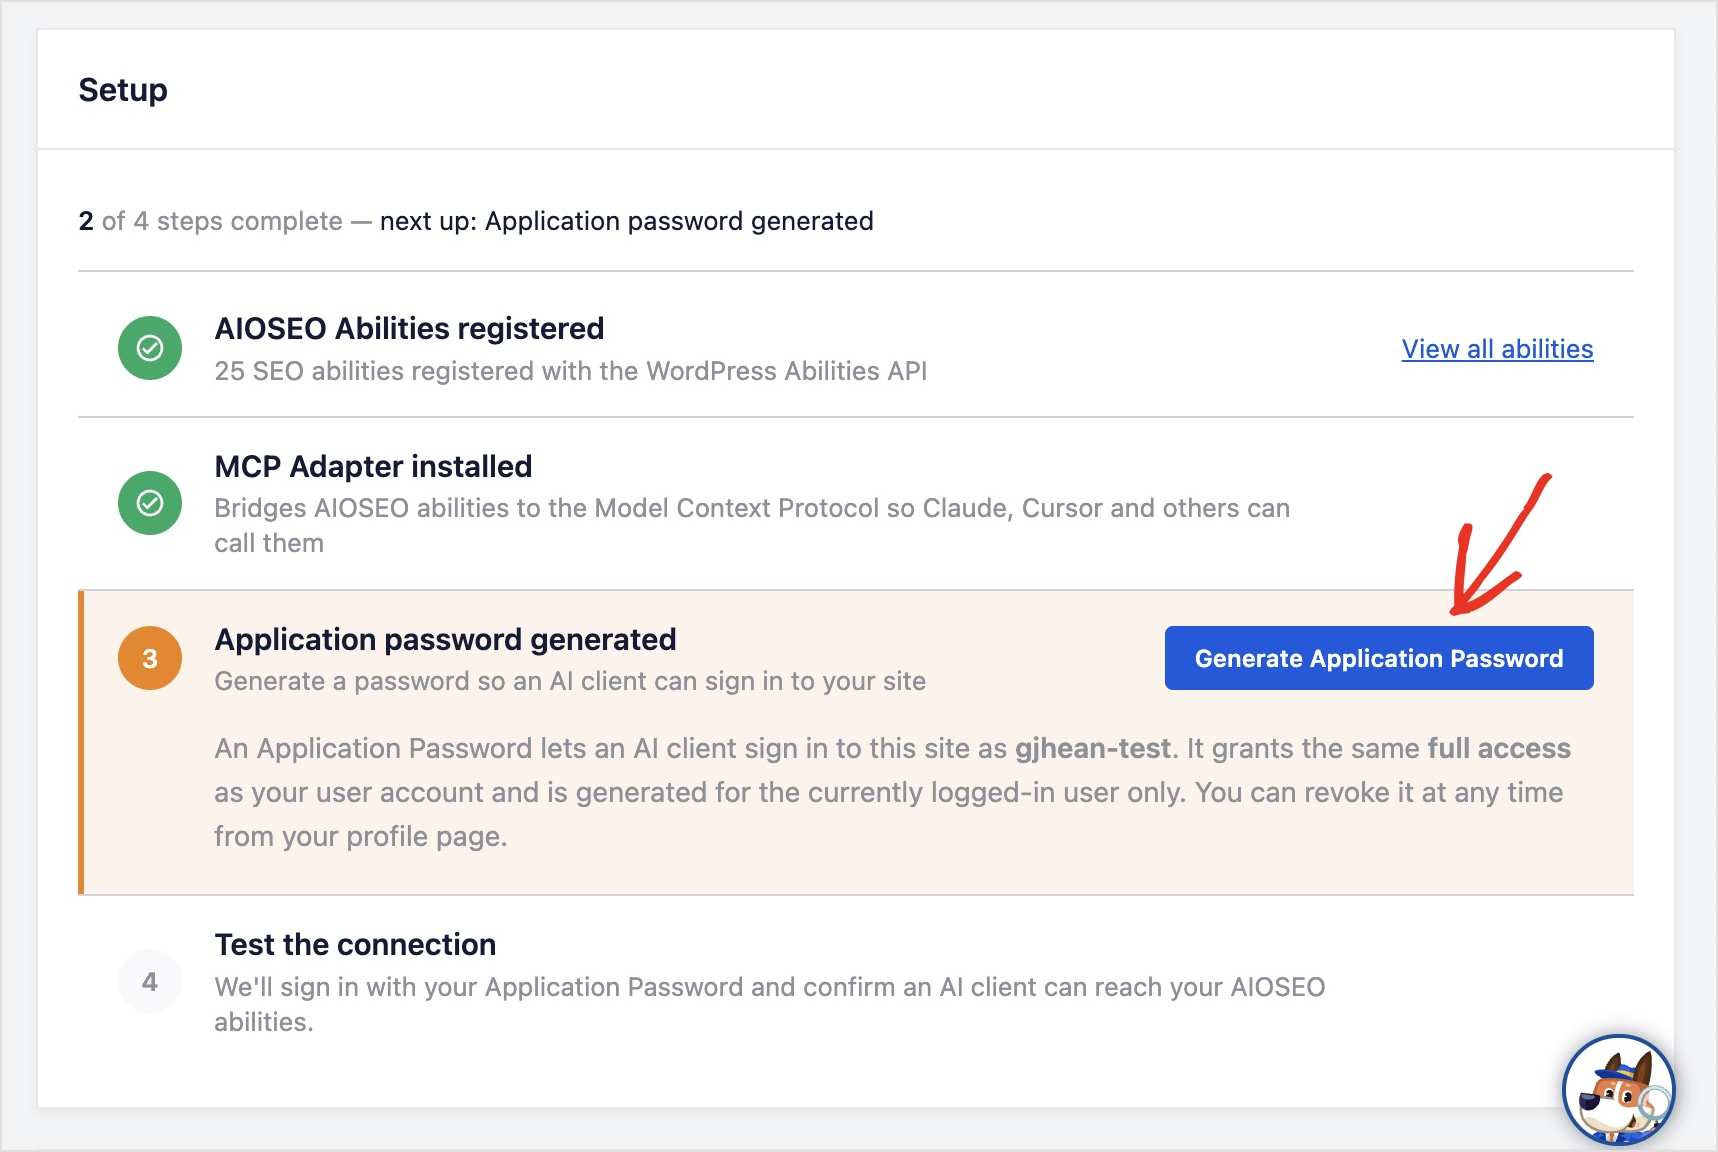Viewport: 1718px width, 1152px height.
Task: Open the View all abilities link
Action: 1497,349
